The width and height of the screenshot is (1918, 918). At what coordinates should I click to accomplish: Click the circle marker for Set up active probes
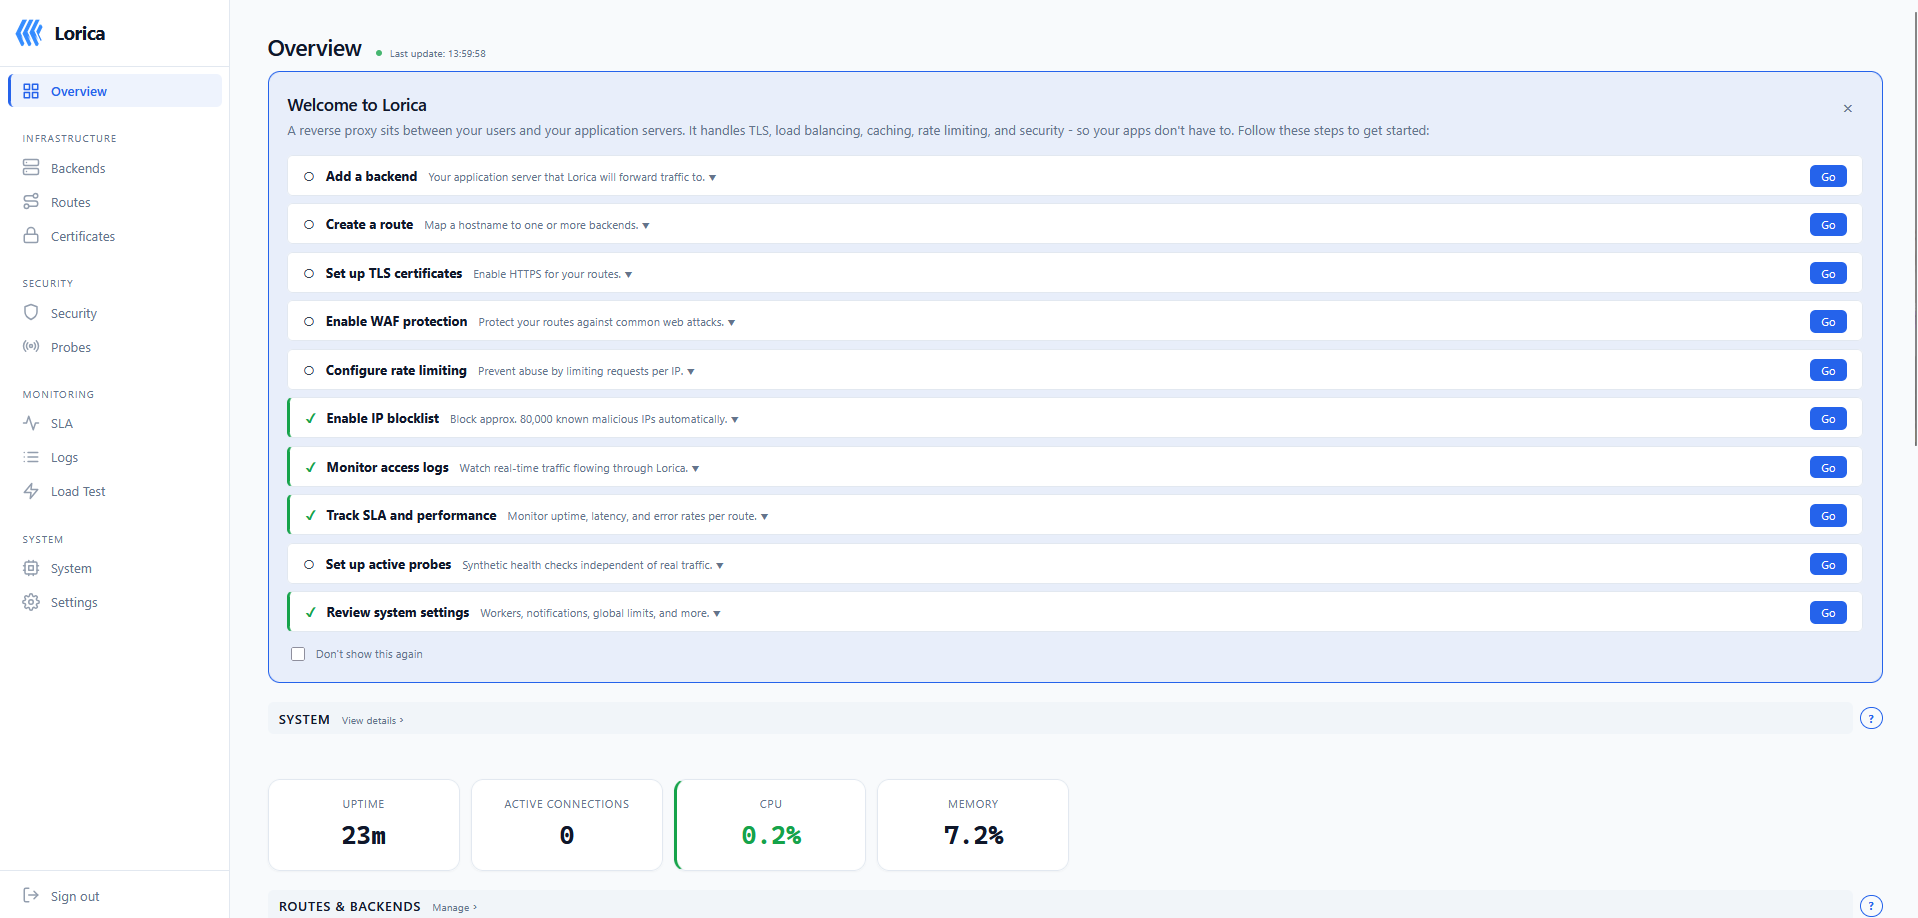click(x=309, y=565)
